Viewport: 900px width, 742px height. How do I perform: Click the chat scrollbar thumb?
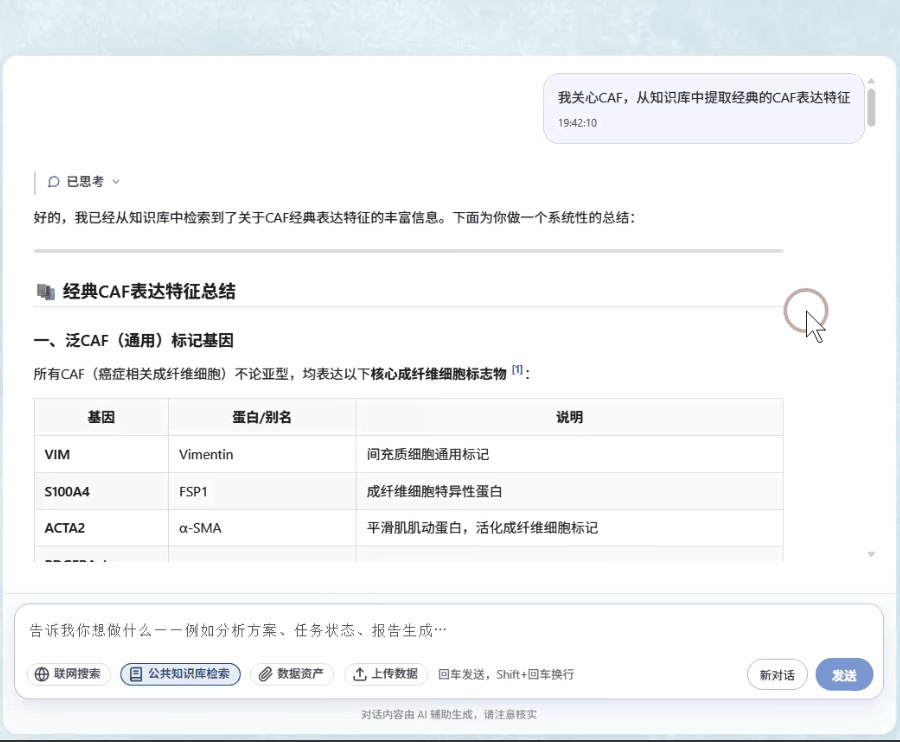(x=871, y=107)
